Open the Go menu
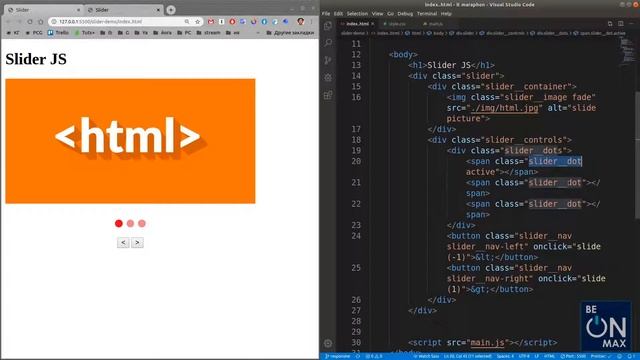640x360 pixels. pyautogui.click(x=390, y=14)
